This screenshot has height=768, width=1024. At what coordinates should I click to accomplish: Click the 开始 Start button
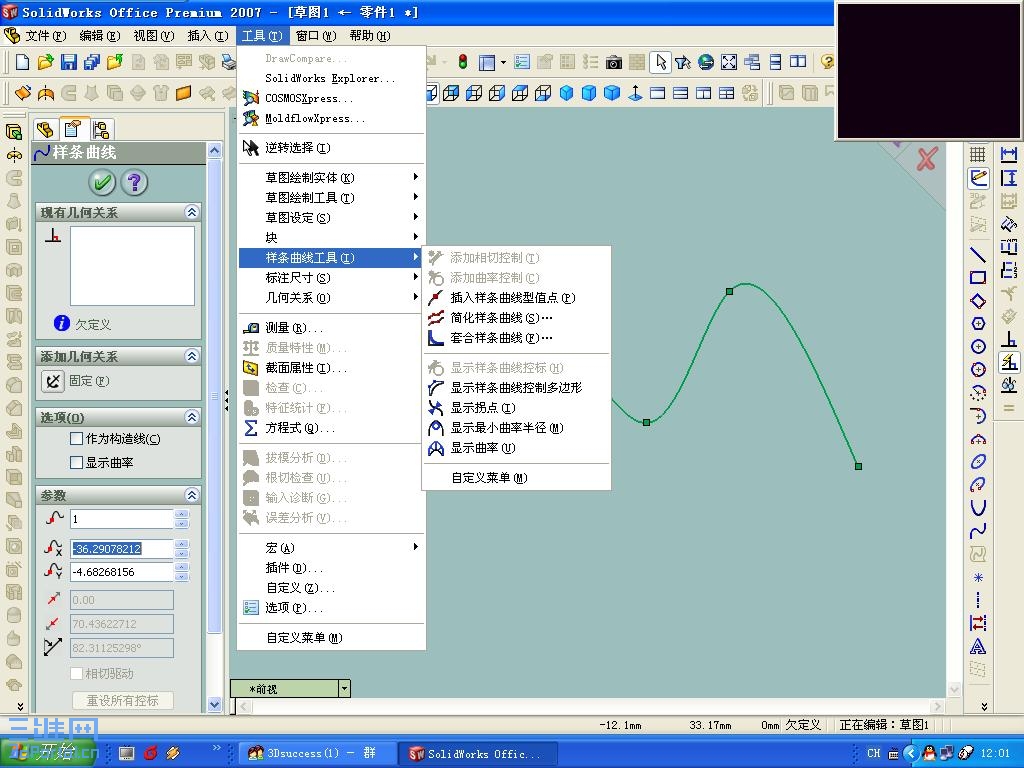(x=48, y=753)
